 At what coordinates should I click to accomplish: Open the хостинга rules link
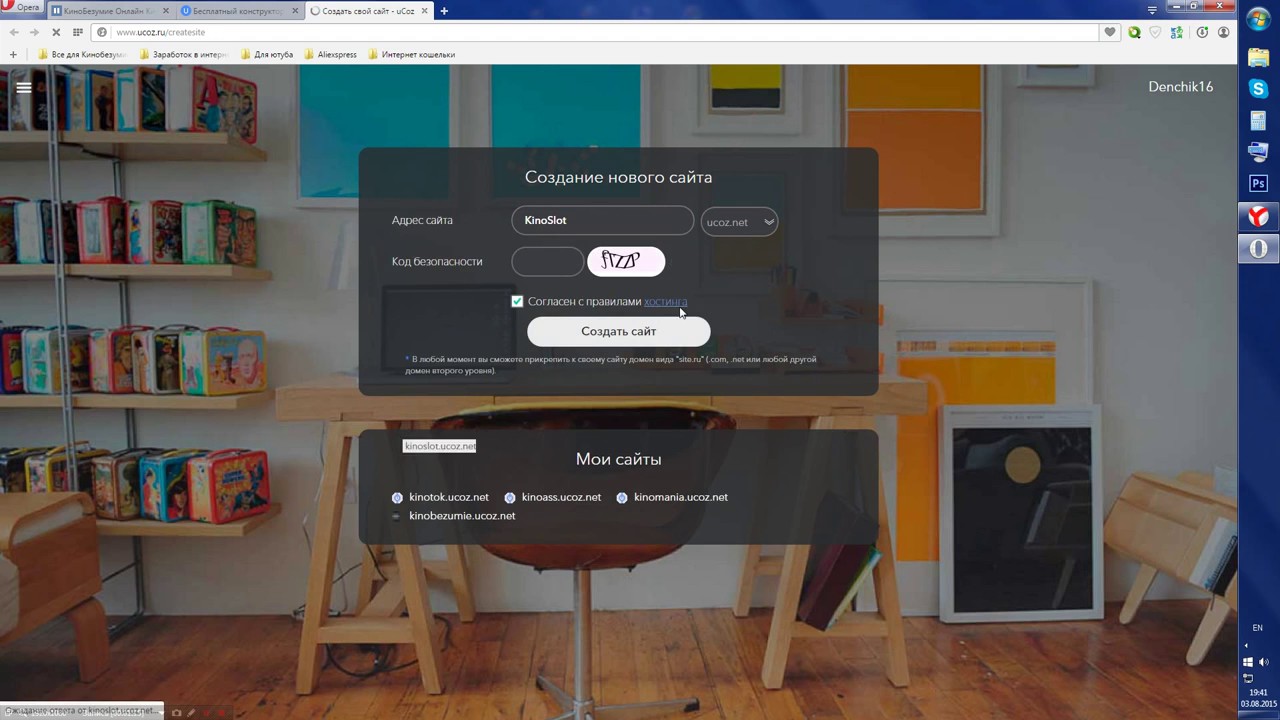(x=665, y=301)
